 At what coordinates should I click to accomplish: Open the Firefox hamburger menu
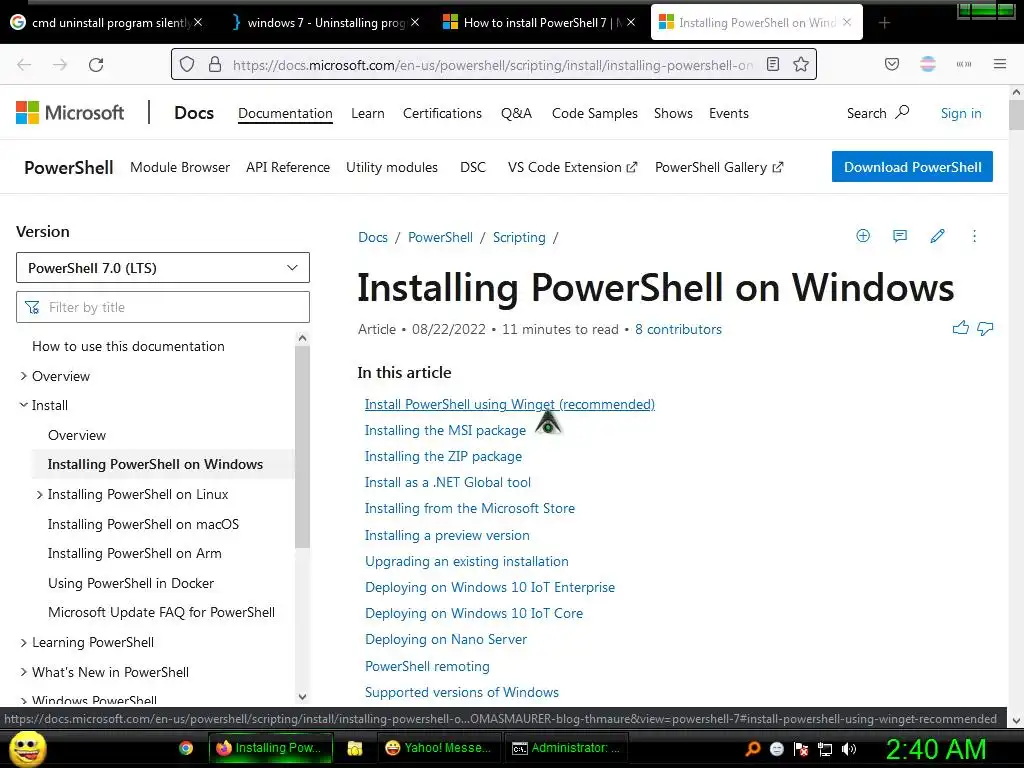point(1000,64)
